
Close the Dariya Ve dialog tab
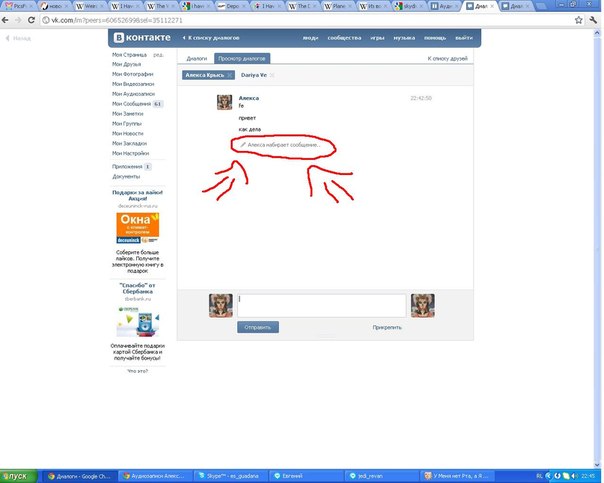[271, 75]
